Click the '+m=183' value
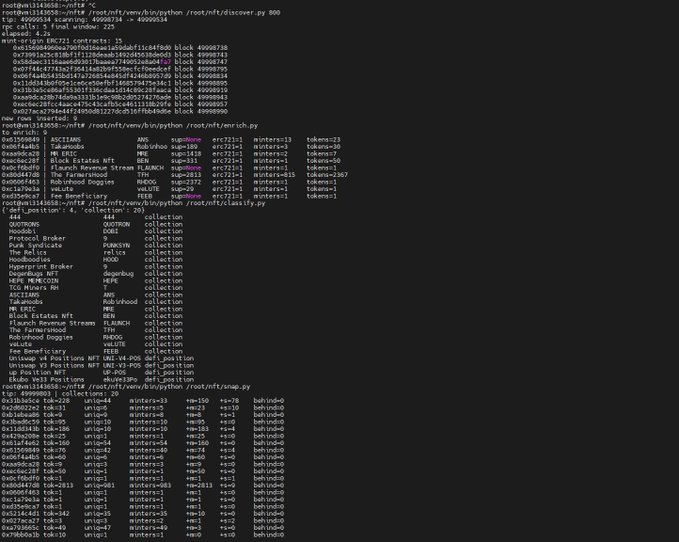The width and height of the screenshot is (679, 542). point(197,429)
